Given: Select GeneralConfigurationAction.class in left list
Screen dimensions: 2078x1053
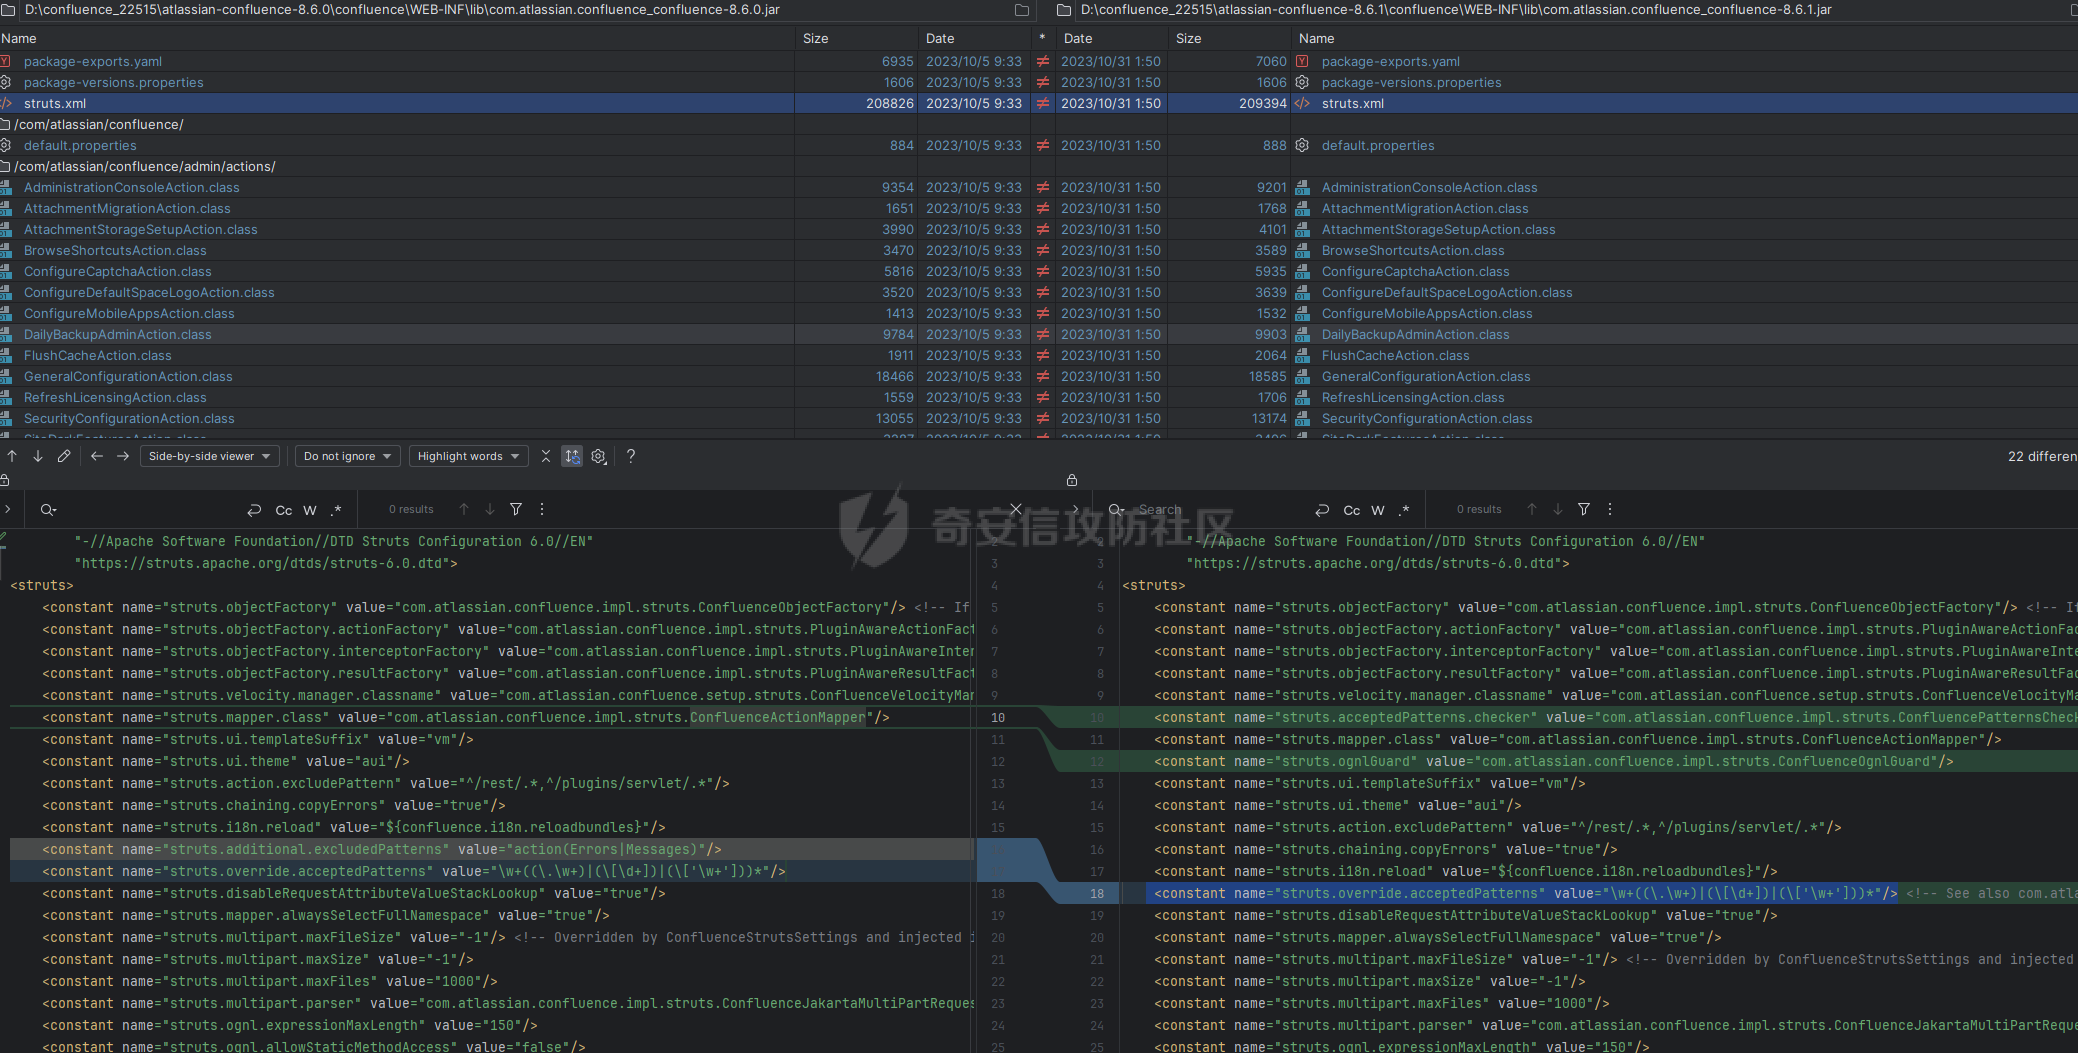Looking at the screenshot, I should 128,376.
